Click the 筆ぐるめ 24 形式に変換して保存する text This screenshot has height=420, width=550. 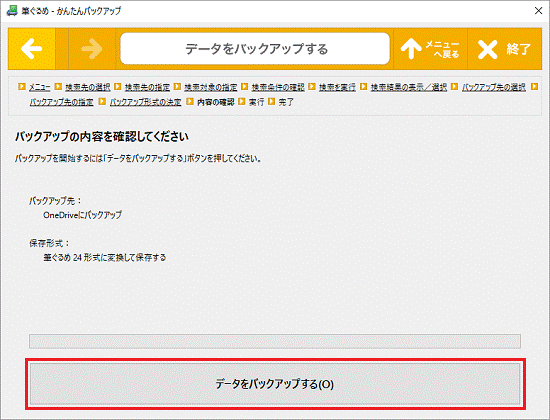tap(105, 258)
